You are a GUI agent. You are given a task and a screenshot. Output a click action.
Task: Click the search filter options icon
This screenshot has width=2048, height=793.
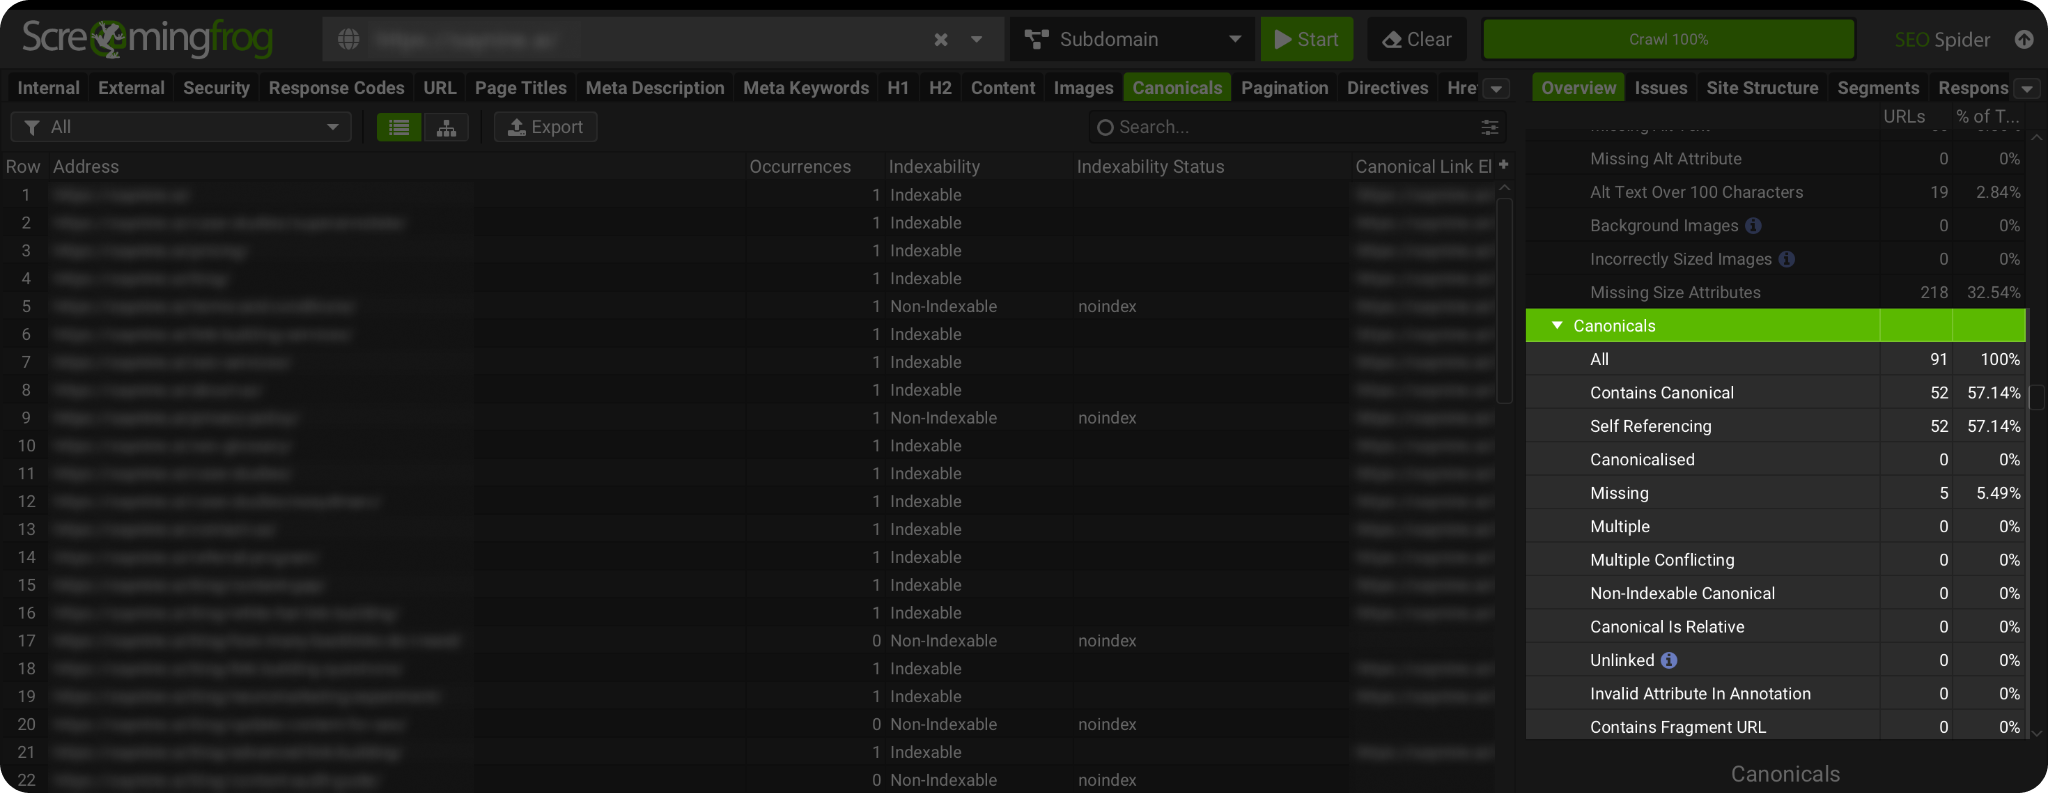click(1489, 127)
